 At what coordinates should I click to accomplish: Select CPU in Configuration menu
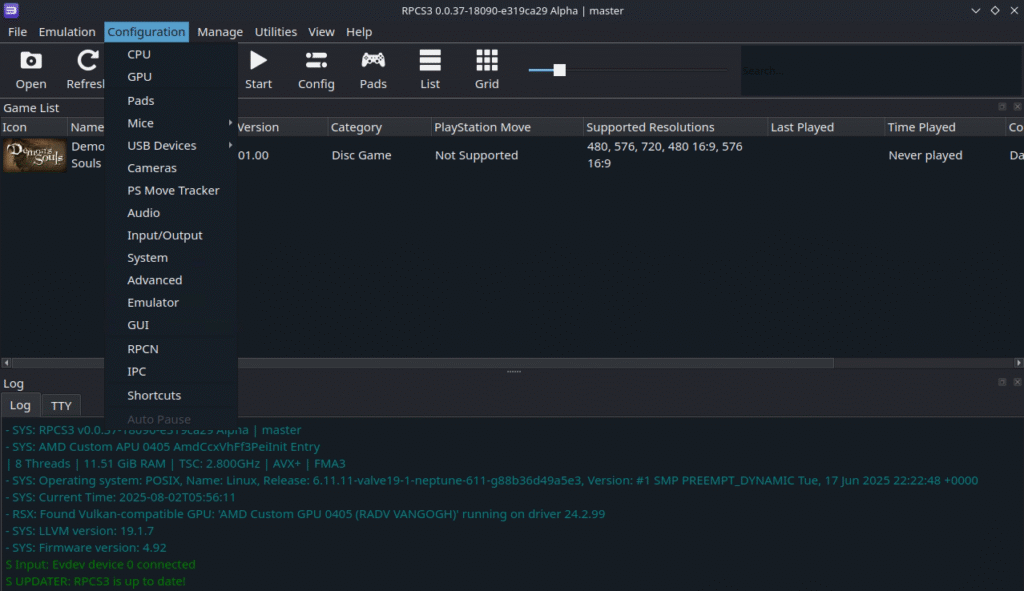tap(171, 54)
